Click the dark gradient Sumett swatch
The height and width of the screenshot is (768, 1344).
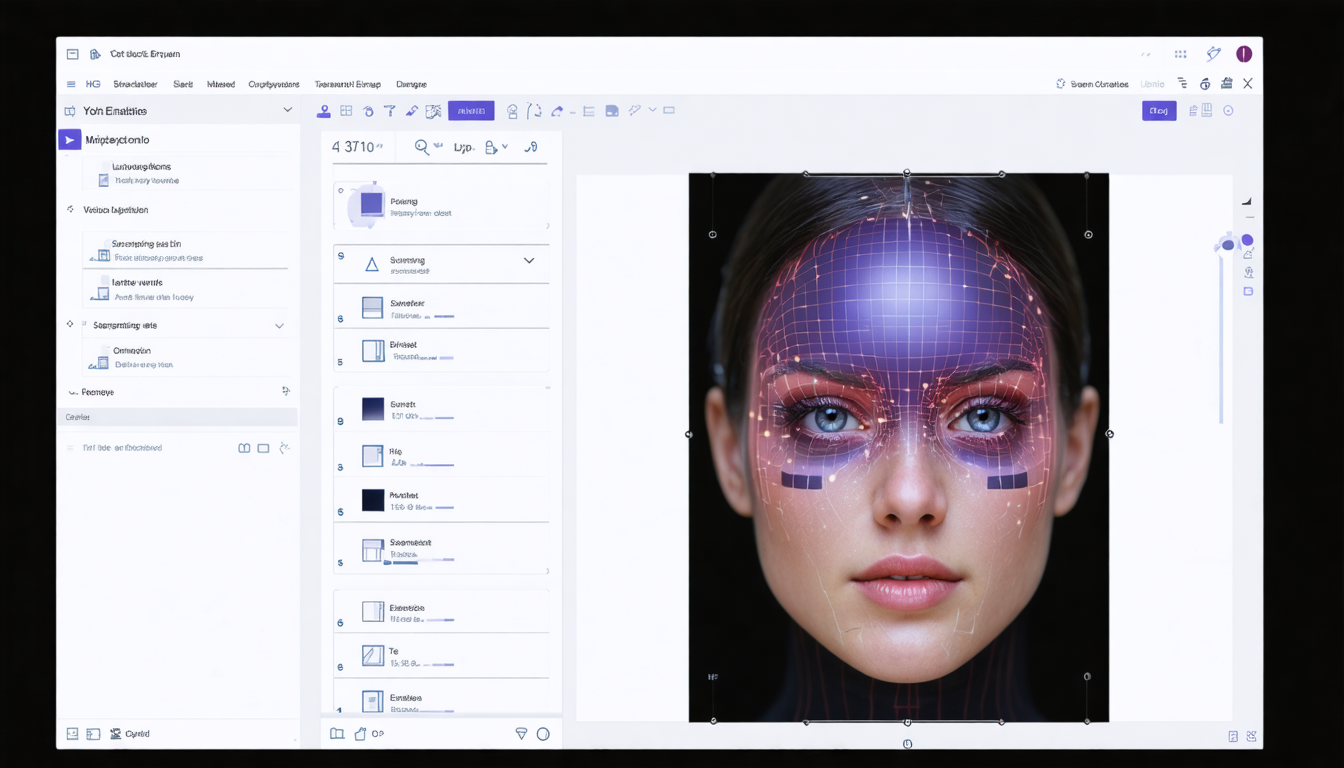373,409
